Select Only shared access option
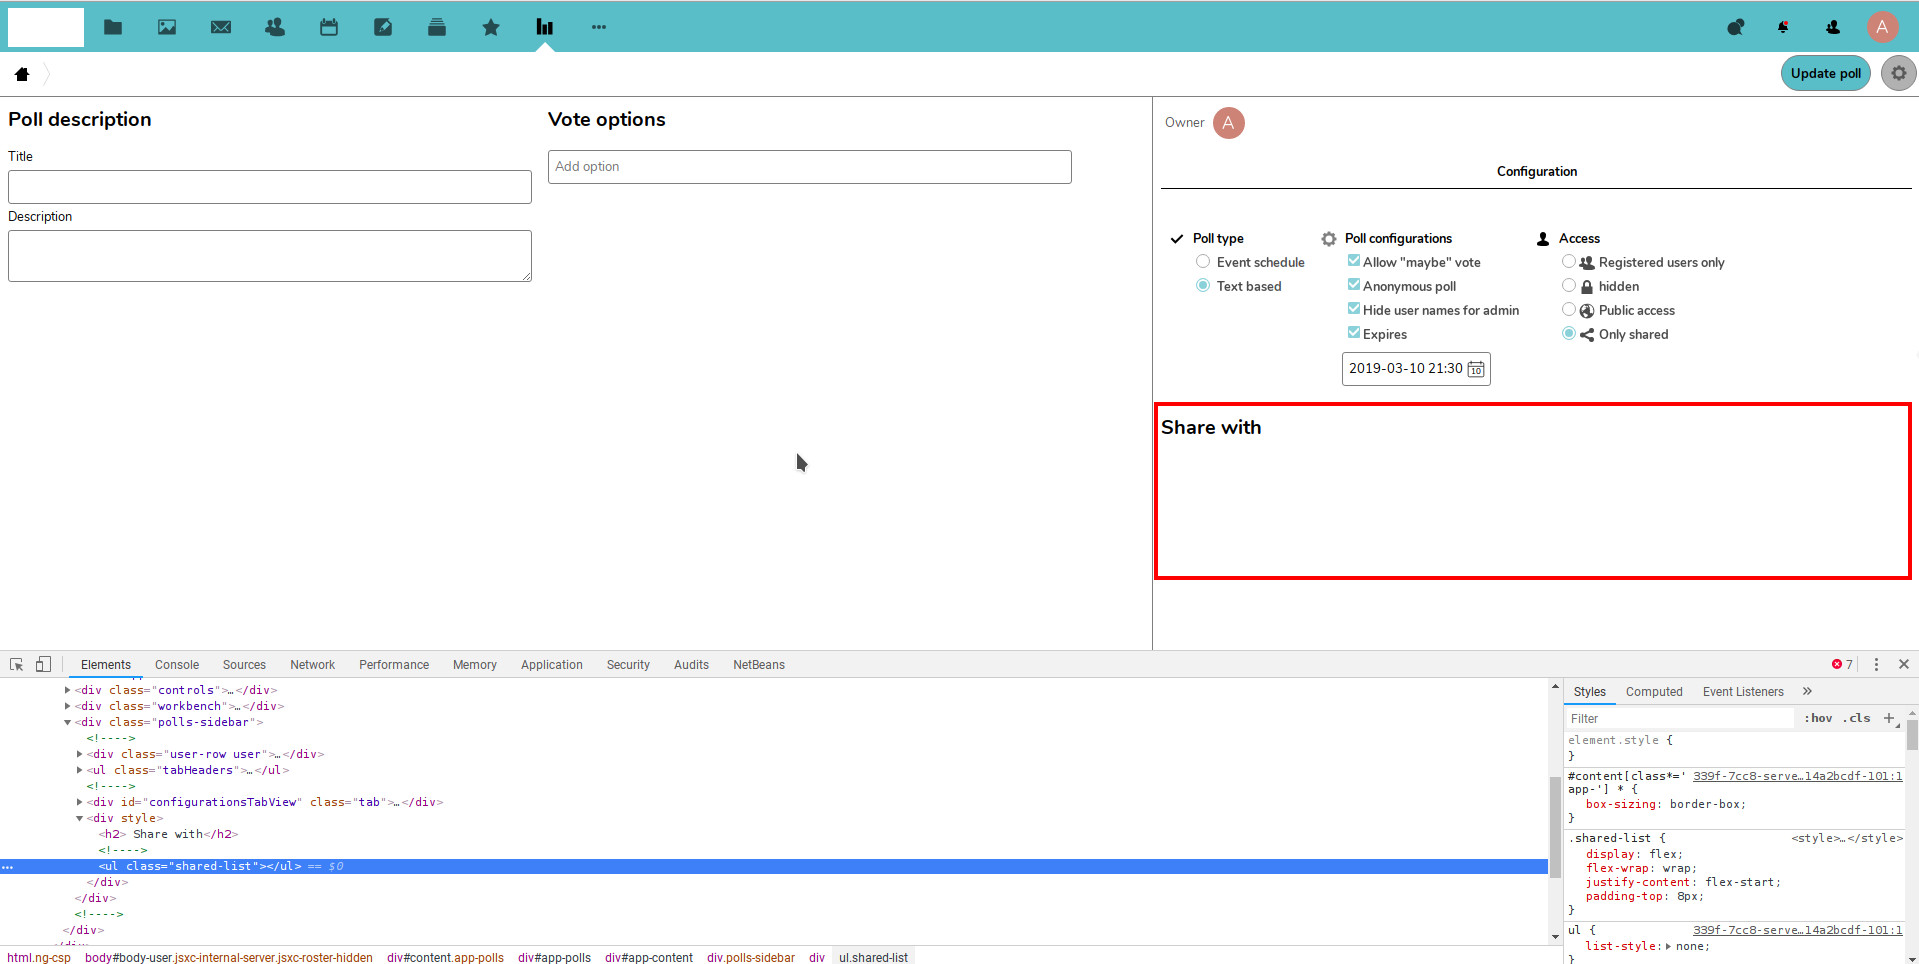Screen dimensions: 1919x964 pos(1569,334)
